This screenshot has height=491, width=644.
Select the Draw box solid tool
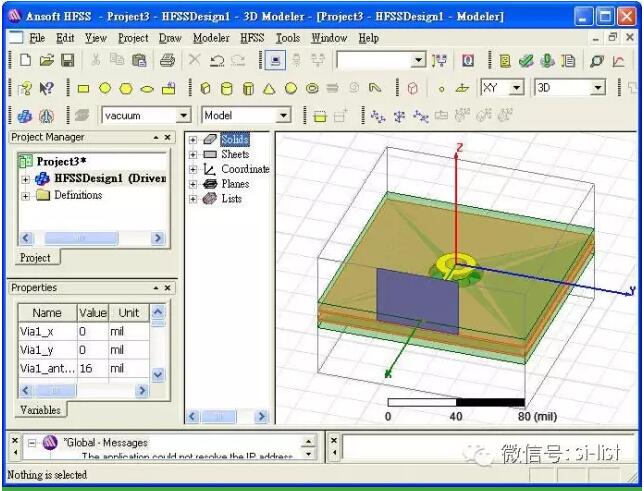pyautogui.click(x=205, y=88)
